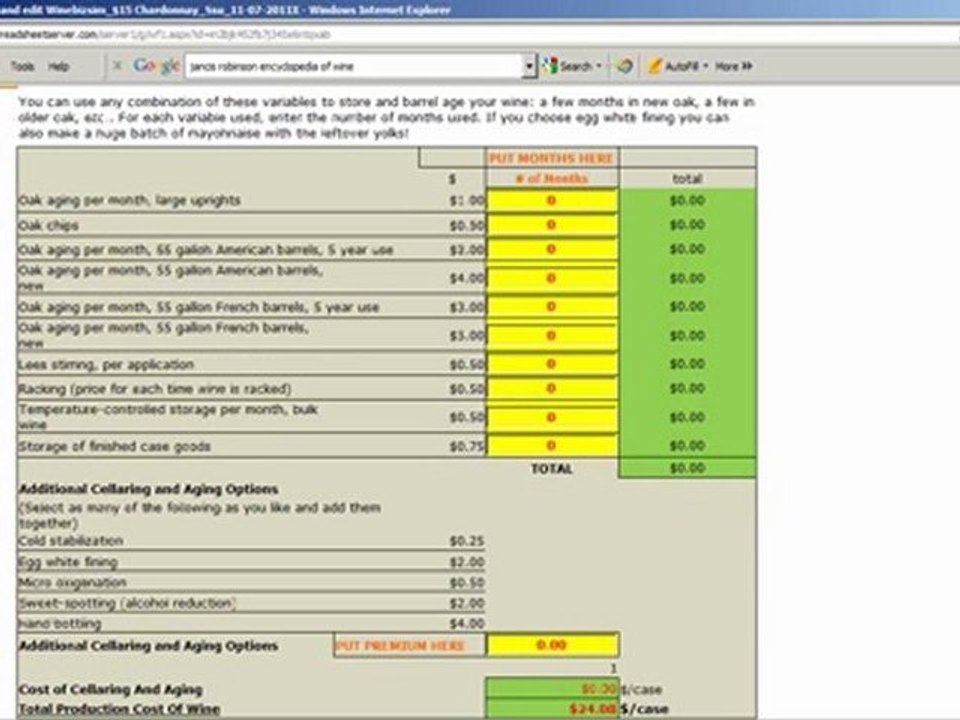Click the green TOTAL $0.00 cell

coord(687,468)
